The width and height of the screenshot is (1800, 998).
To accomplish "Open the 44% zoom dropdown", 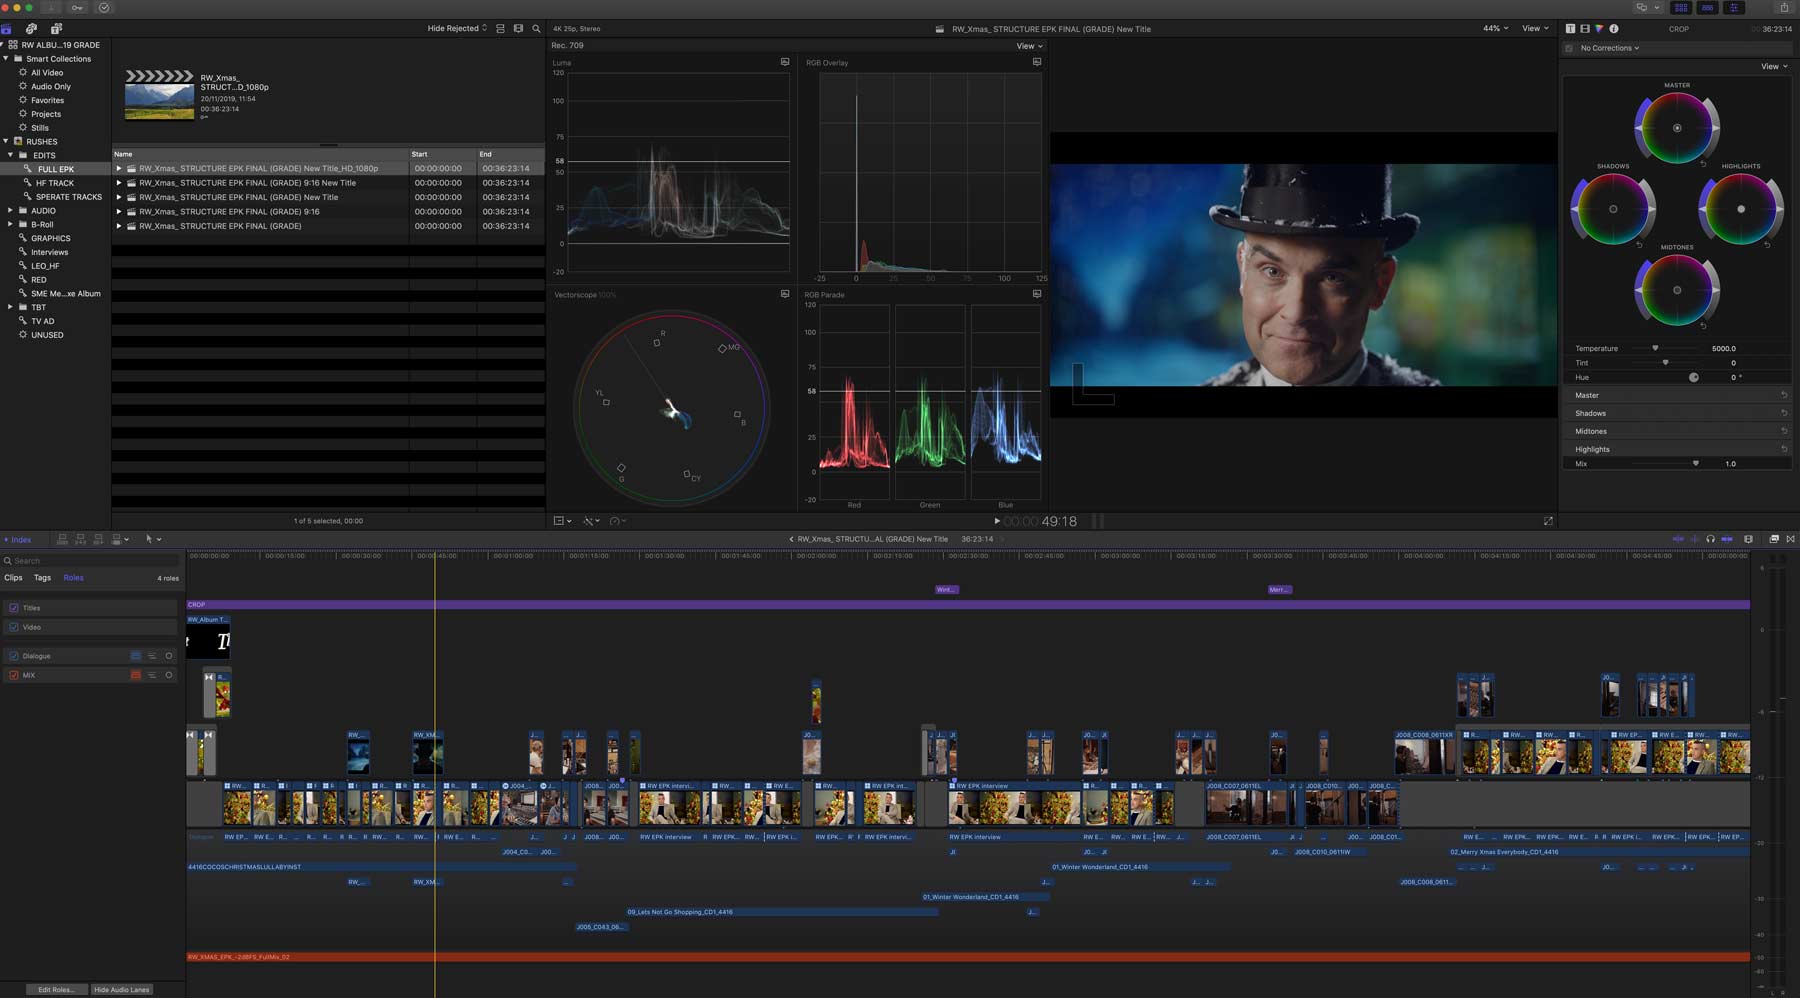I will (x=1496, y=28).
